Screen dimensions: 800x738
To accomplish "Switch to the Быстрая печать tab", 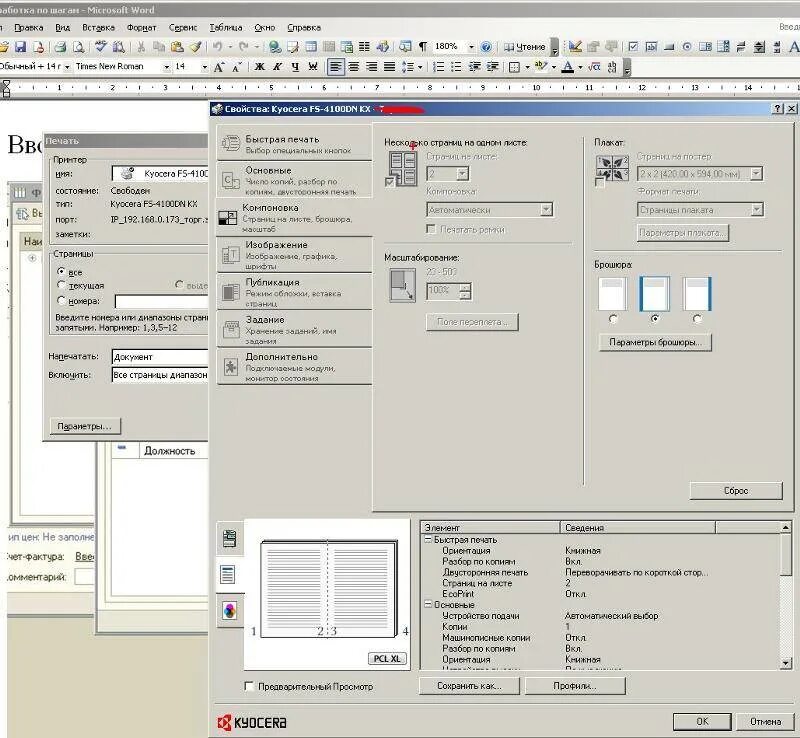I will point(294,143).
